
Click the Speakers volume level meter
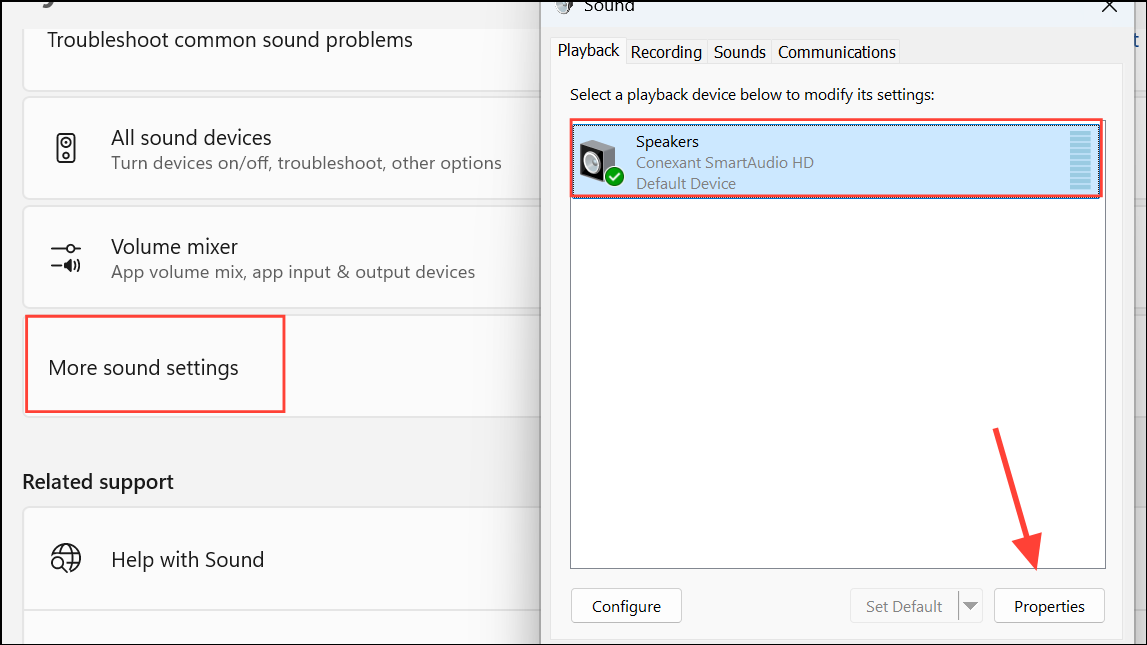pyautogui.click(x=1079, y=160)
